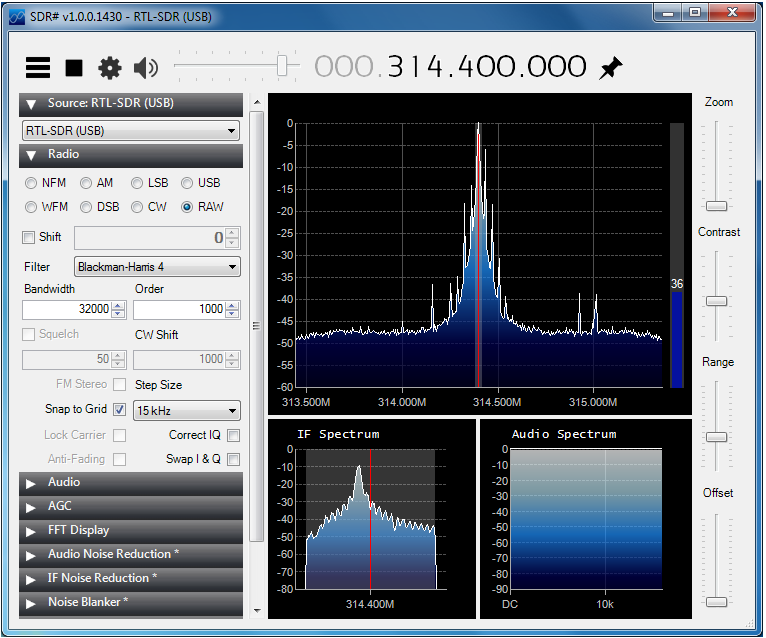This screenshot has width=766, height=638.
Task: Open the gear configuration icon
Action: [x=109, y=68]
